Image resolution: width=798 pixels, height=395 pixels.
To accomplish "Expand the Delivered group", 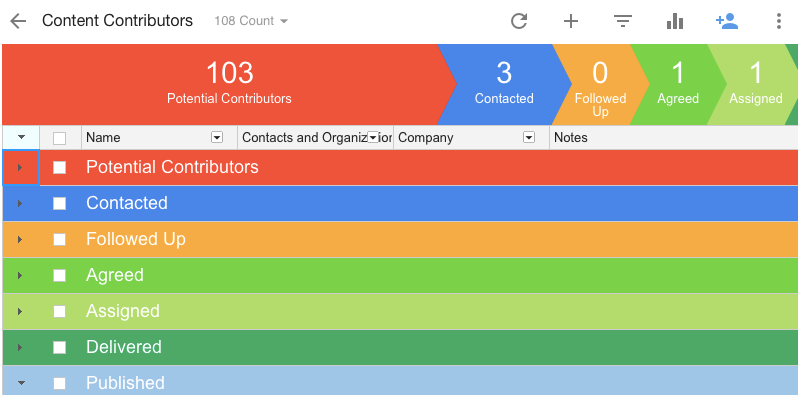I will click(x=20, y=348).
